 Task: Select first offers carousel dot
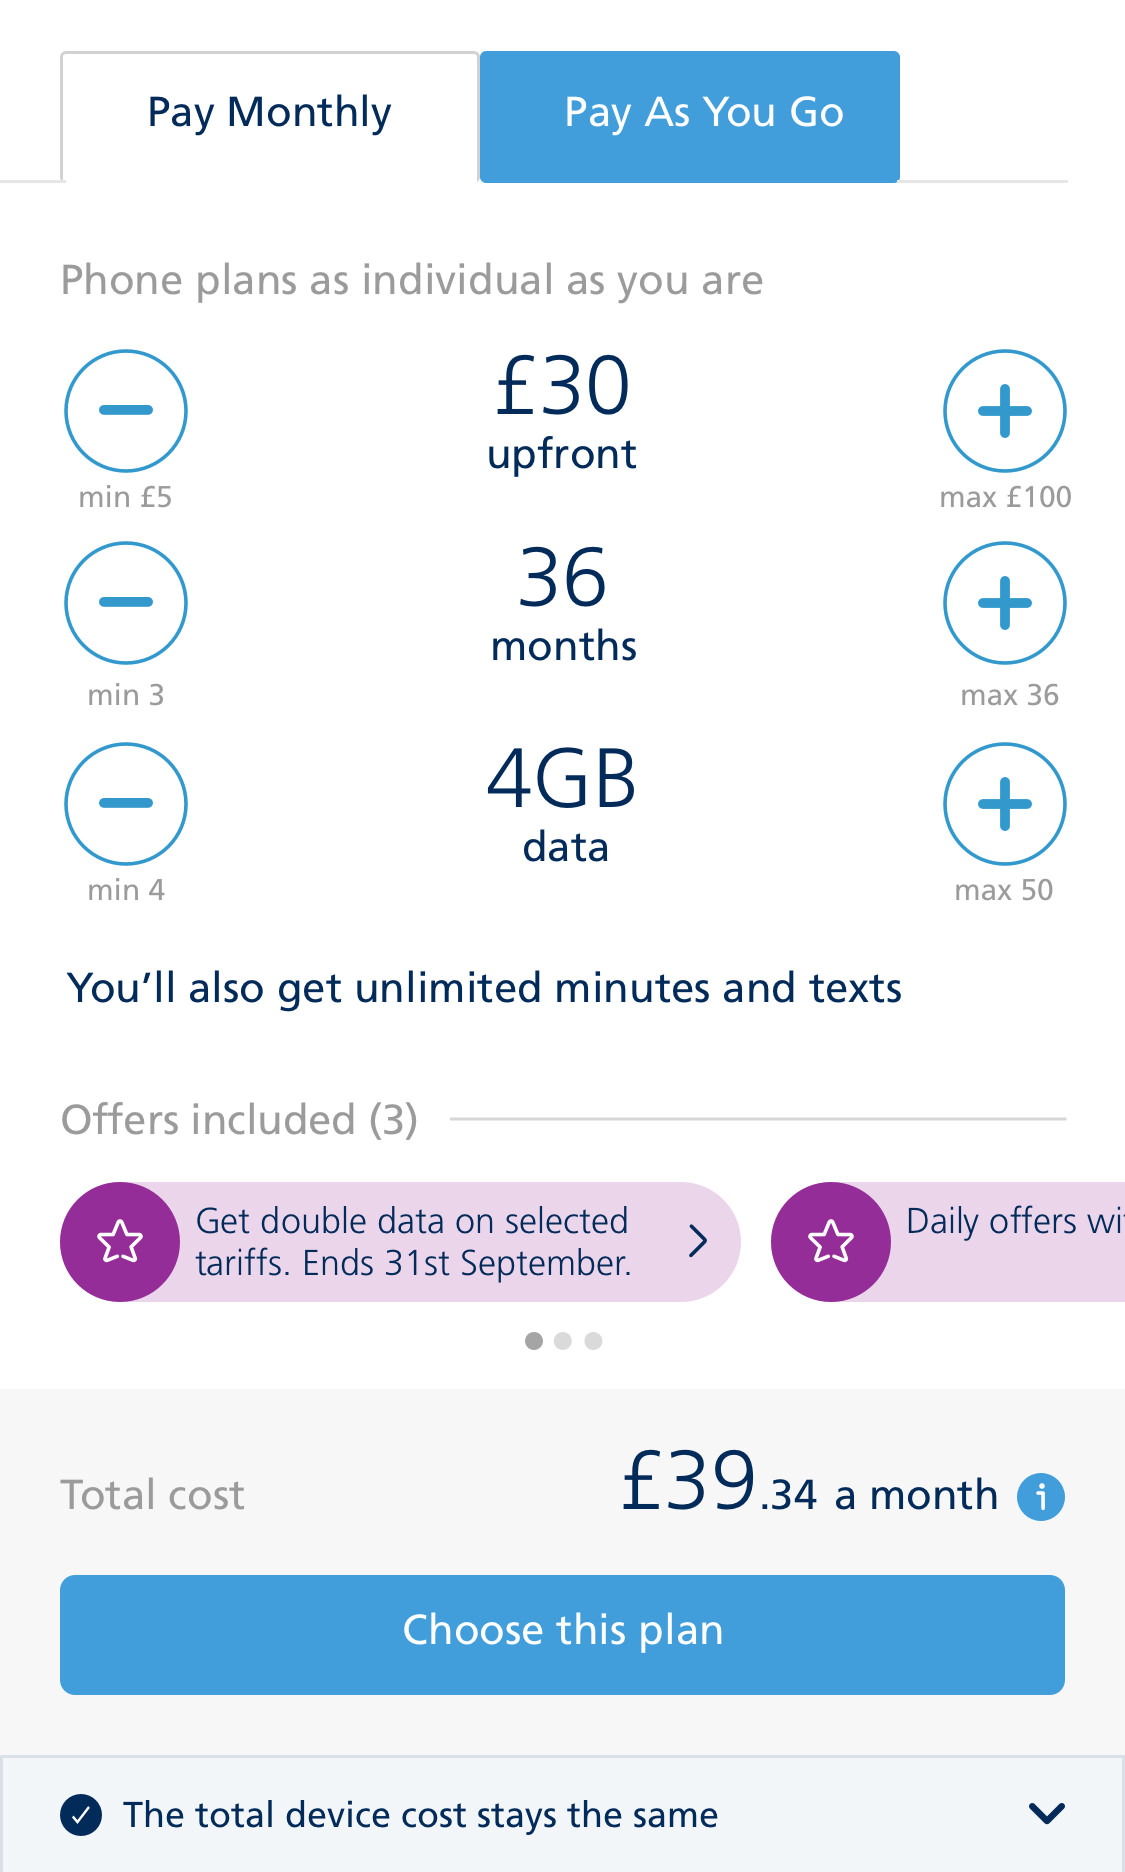[x=534, y=1341]
